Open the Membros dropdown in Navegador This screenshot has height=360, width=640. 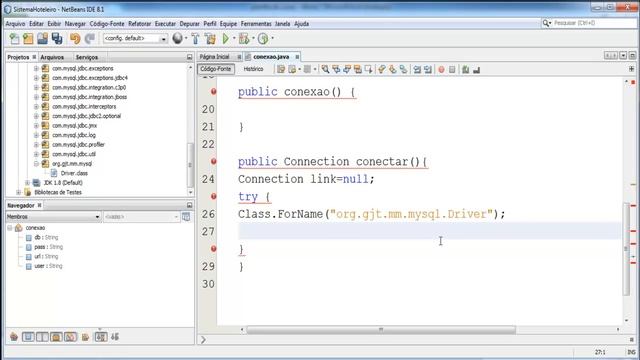point(97,217)
